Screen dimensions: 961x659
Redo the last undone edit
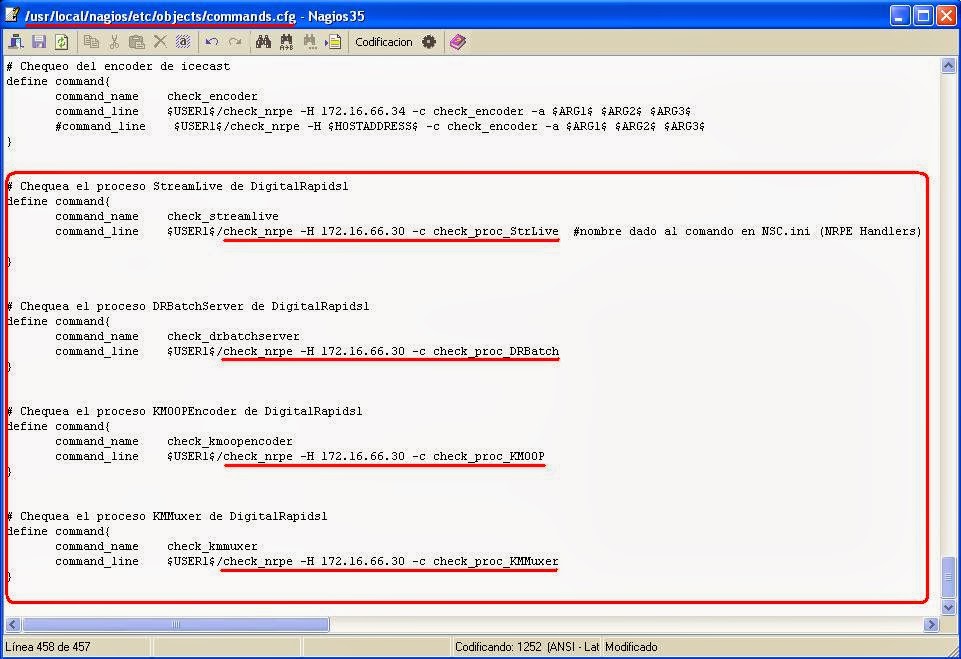coord(234,42)
